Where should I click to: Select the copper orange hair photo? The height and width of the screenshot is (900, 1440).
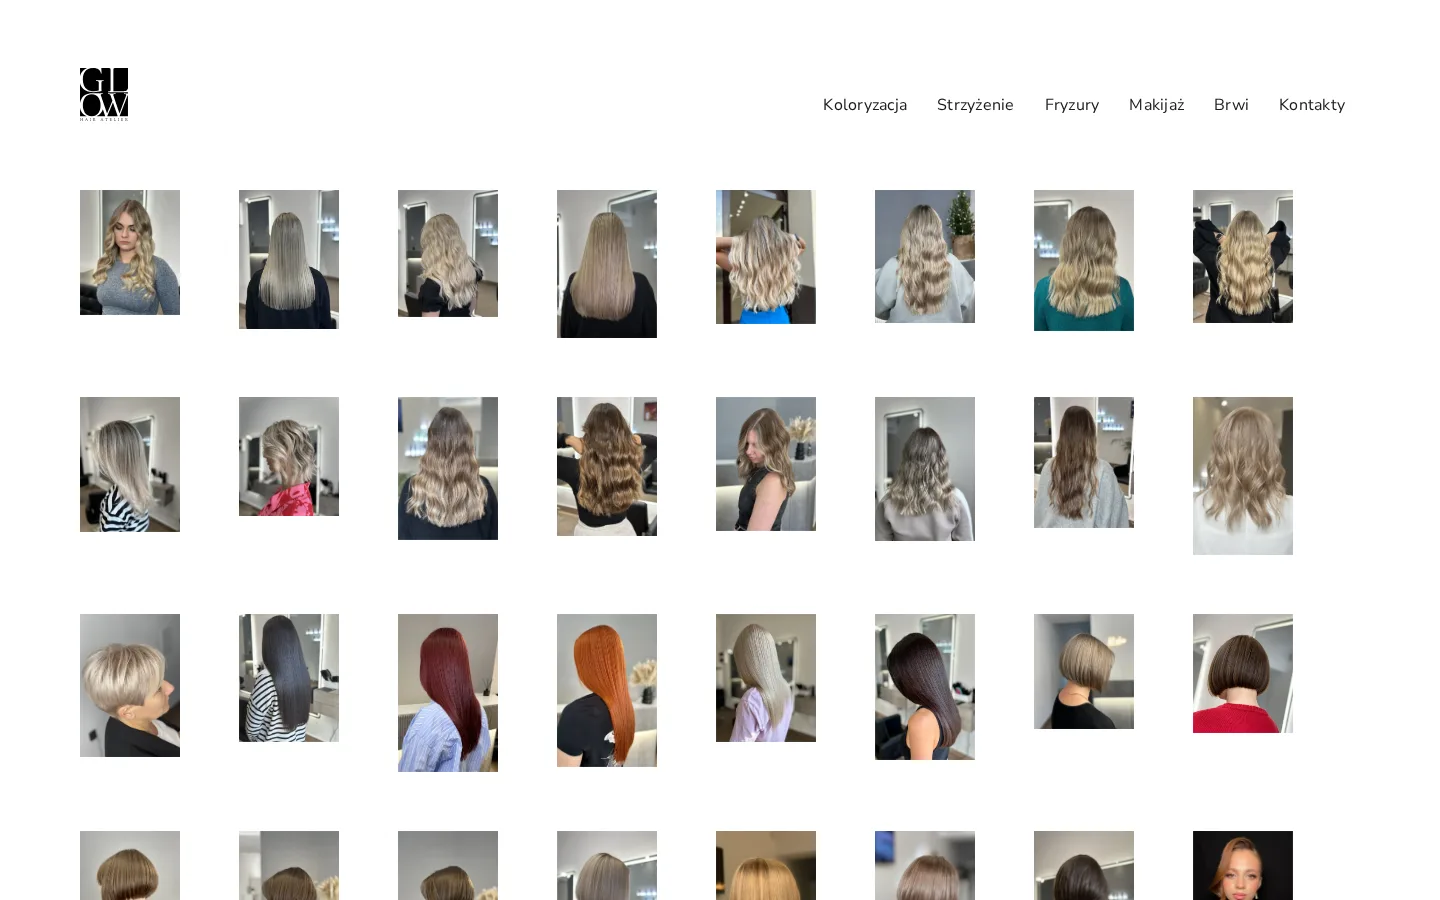607,690
